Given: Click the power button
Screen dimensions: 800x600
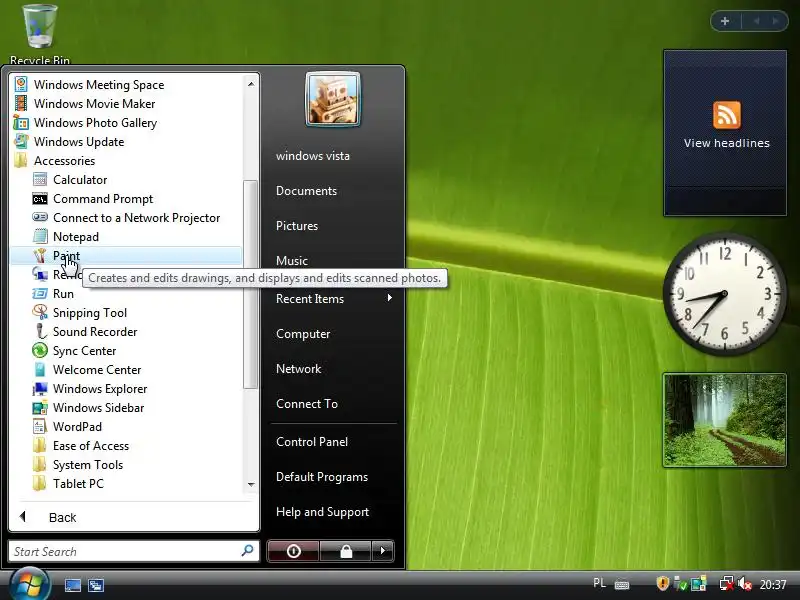Looking at the screenshot, I should click(x=293, y=551).
